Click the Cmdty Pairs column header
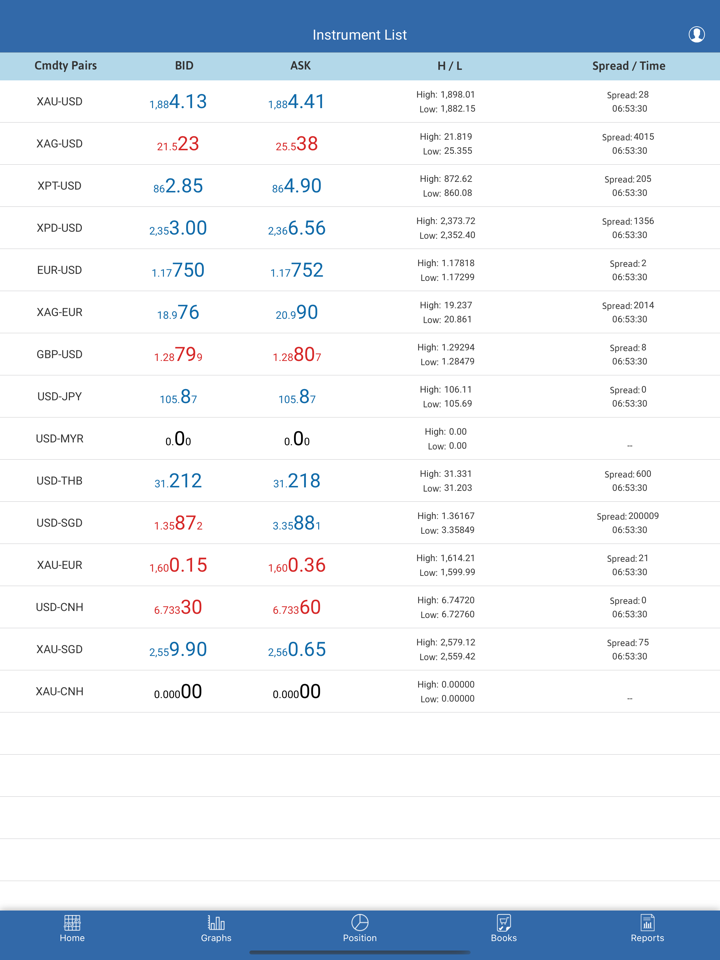This screenshot has width=720, height=960. coord(65,66)
